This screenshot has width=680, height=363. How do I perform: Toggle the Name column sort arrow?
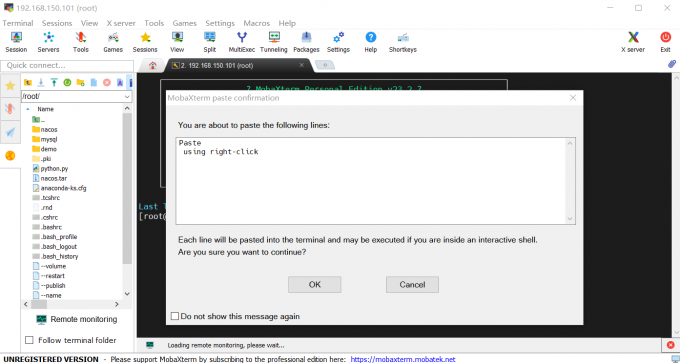28,109
